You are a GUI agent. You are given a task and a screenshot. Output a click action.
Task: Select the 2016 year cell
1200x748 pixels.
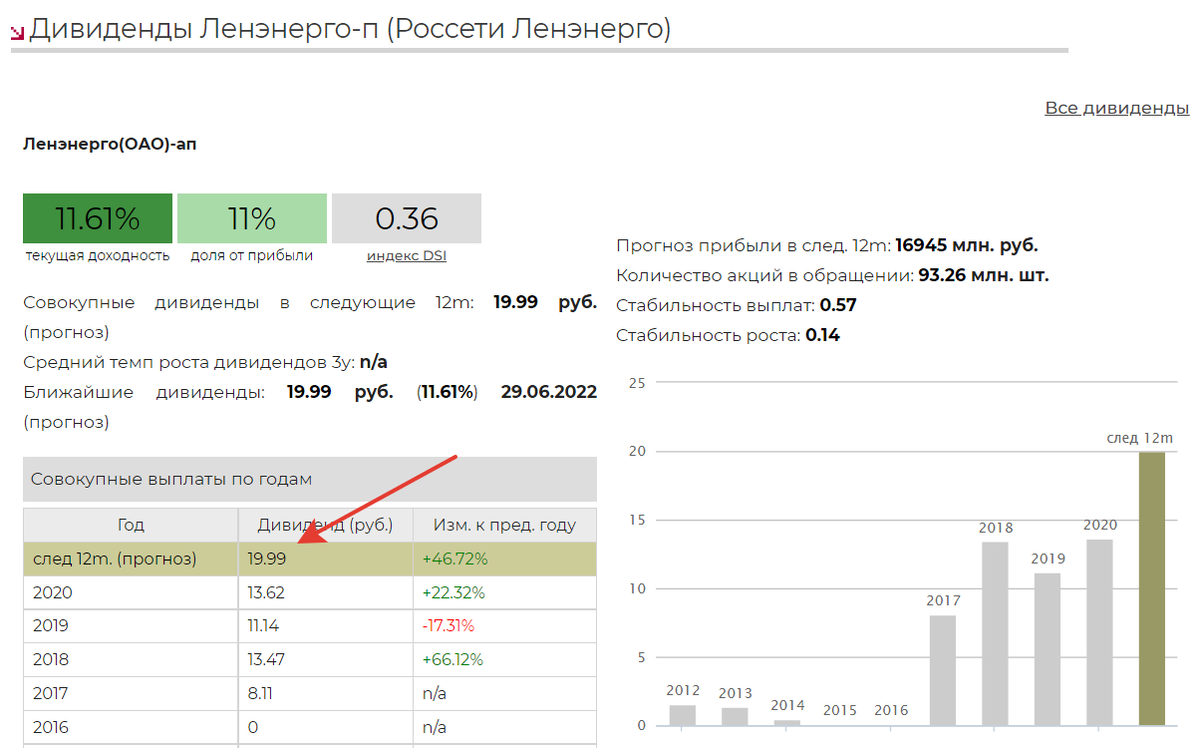click(x=131, y=726)
